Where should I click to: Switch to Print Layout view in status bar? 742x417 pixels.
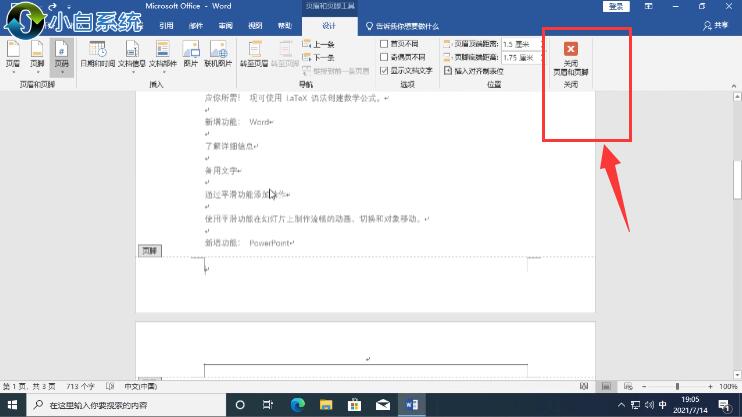(x=606, y=387)
